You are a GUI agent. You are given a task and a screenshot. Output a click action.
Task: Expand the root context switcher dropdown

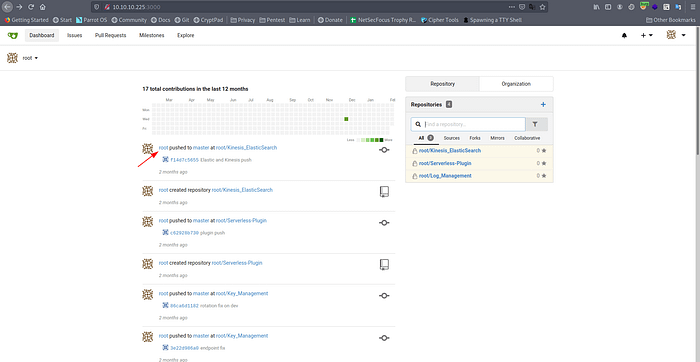[23, 58]
